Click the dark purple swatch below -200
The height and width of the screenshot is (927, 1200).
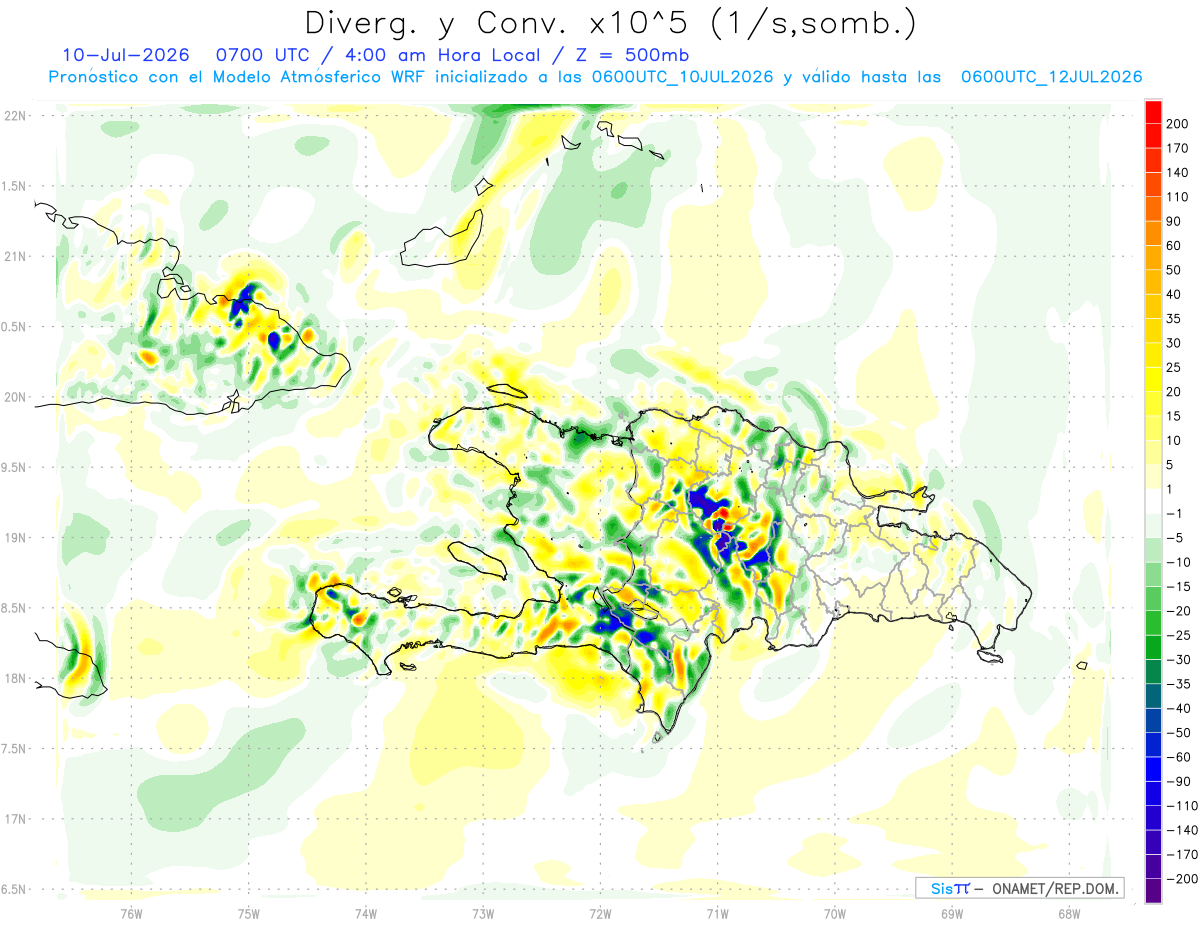point(1153,891)
